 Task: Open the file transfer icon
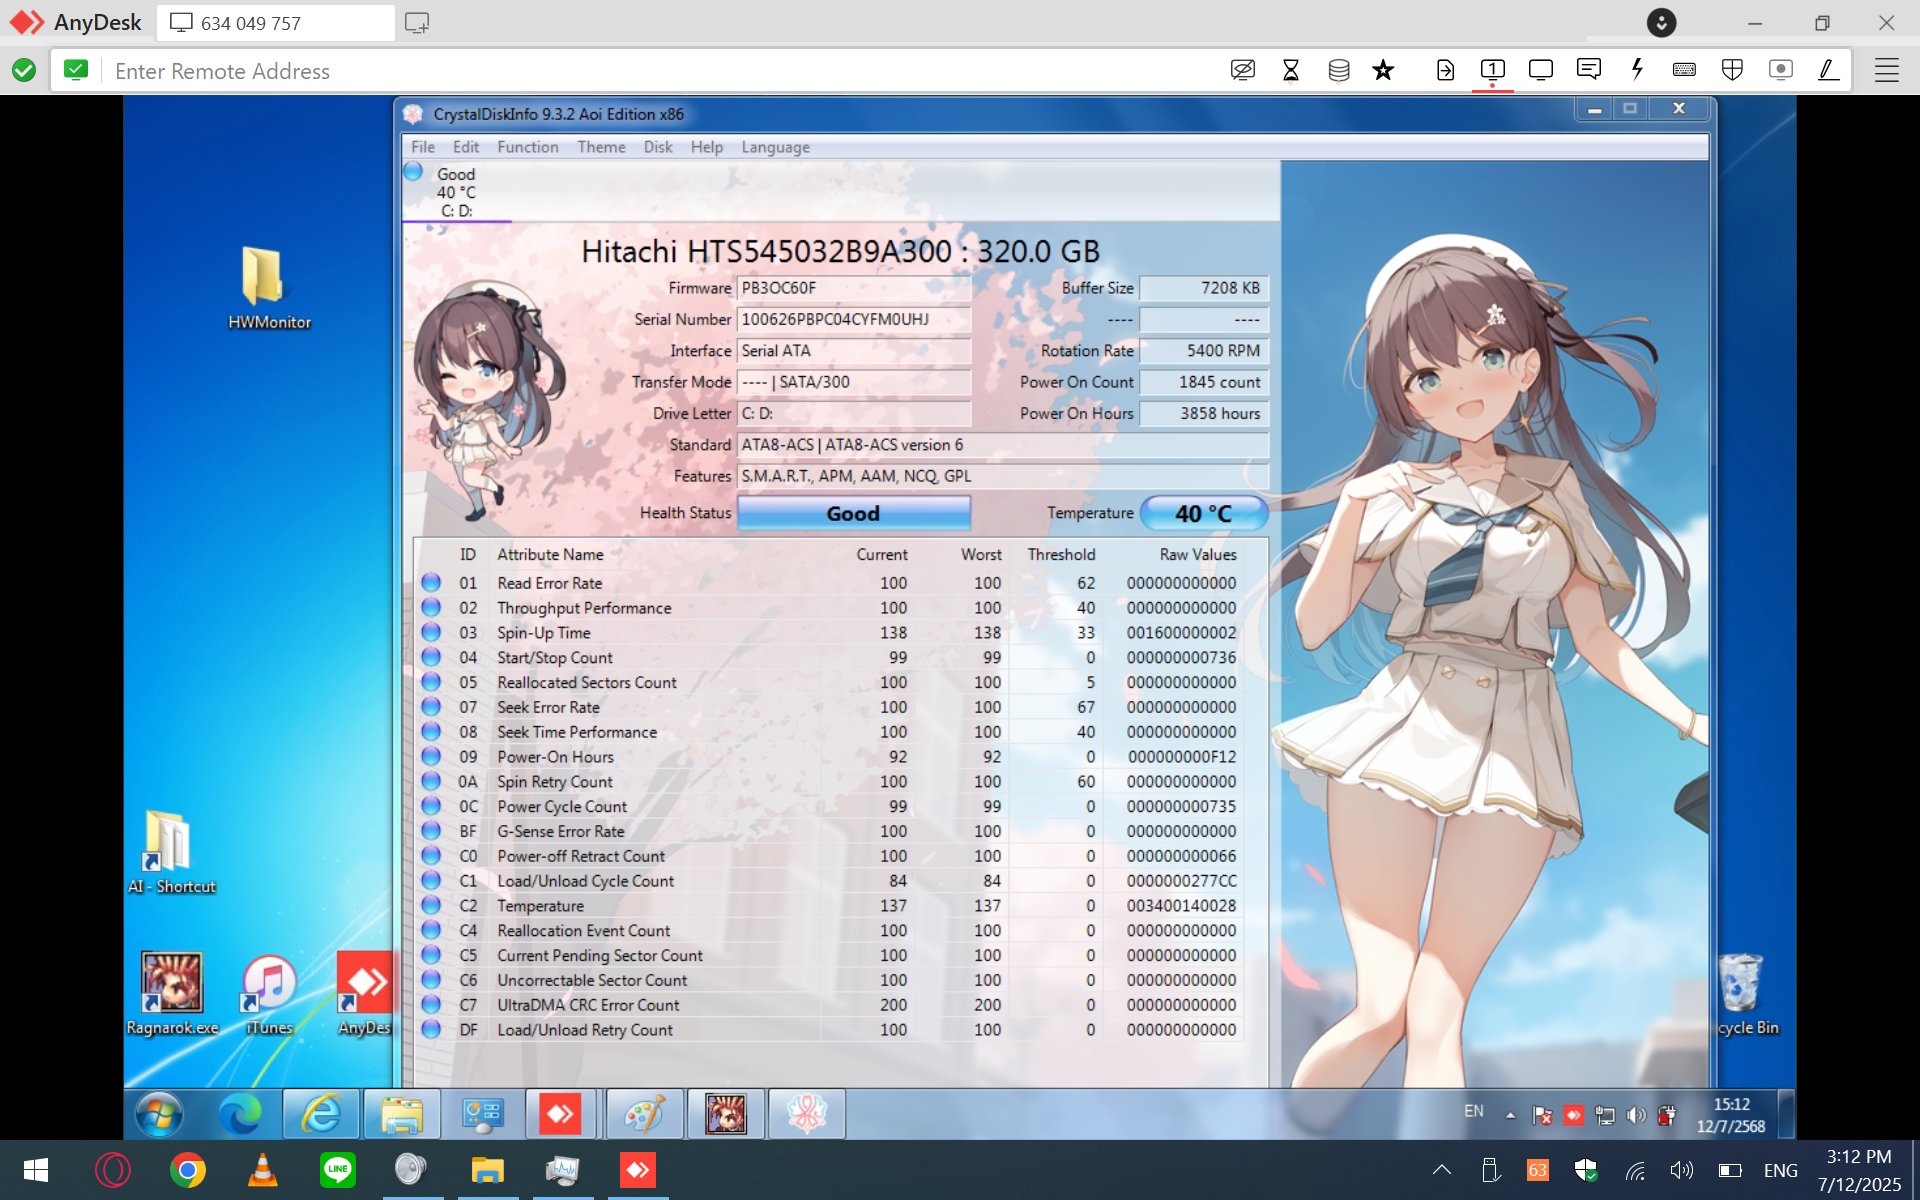(1445, 70)
